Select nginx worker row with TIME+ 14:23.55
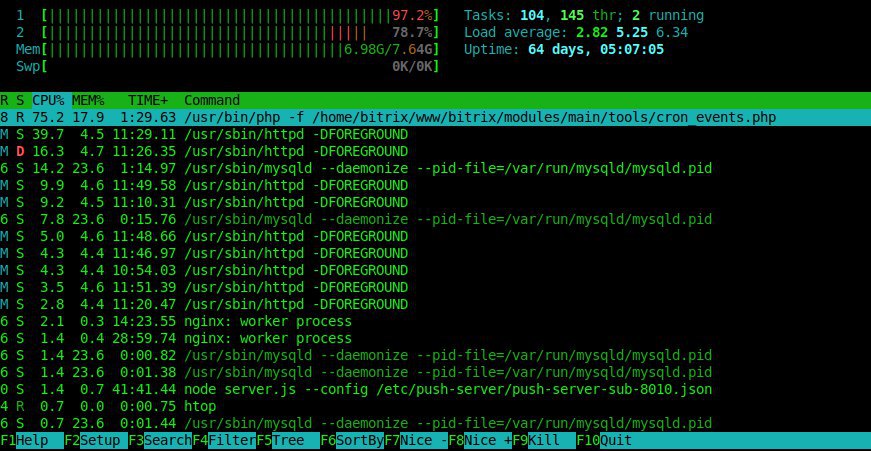 436,321
